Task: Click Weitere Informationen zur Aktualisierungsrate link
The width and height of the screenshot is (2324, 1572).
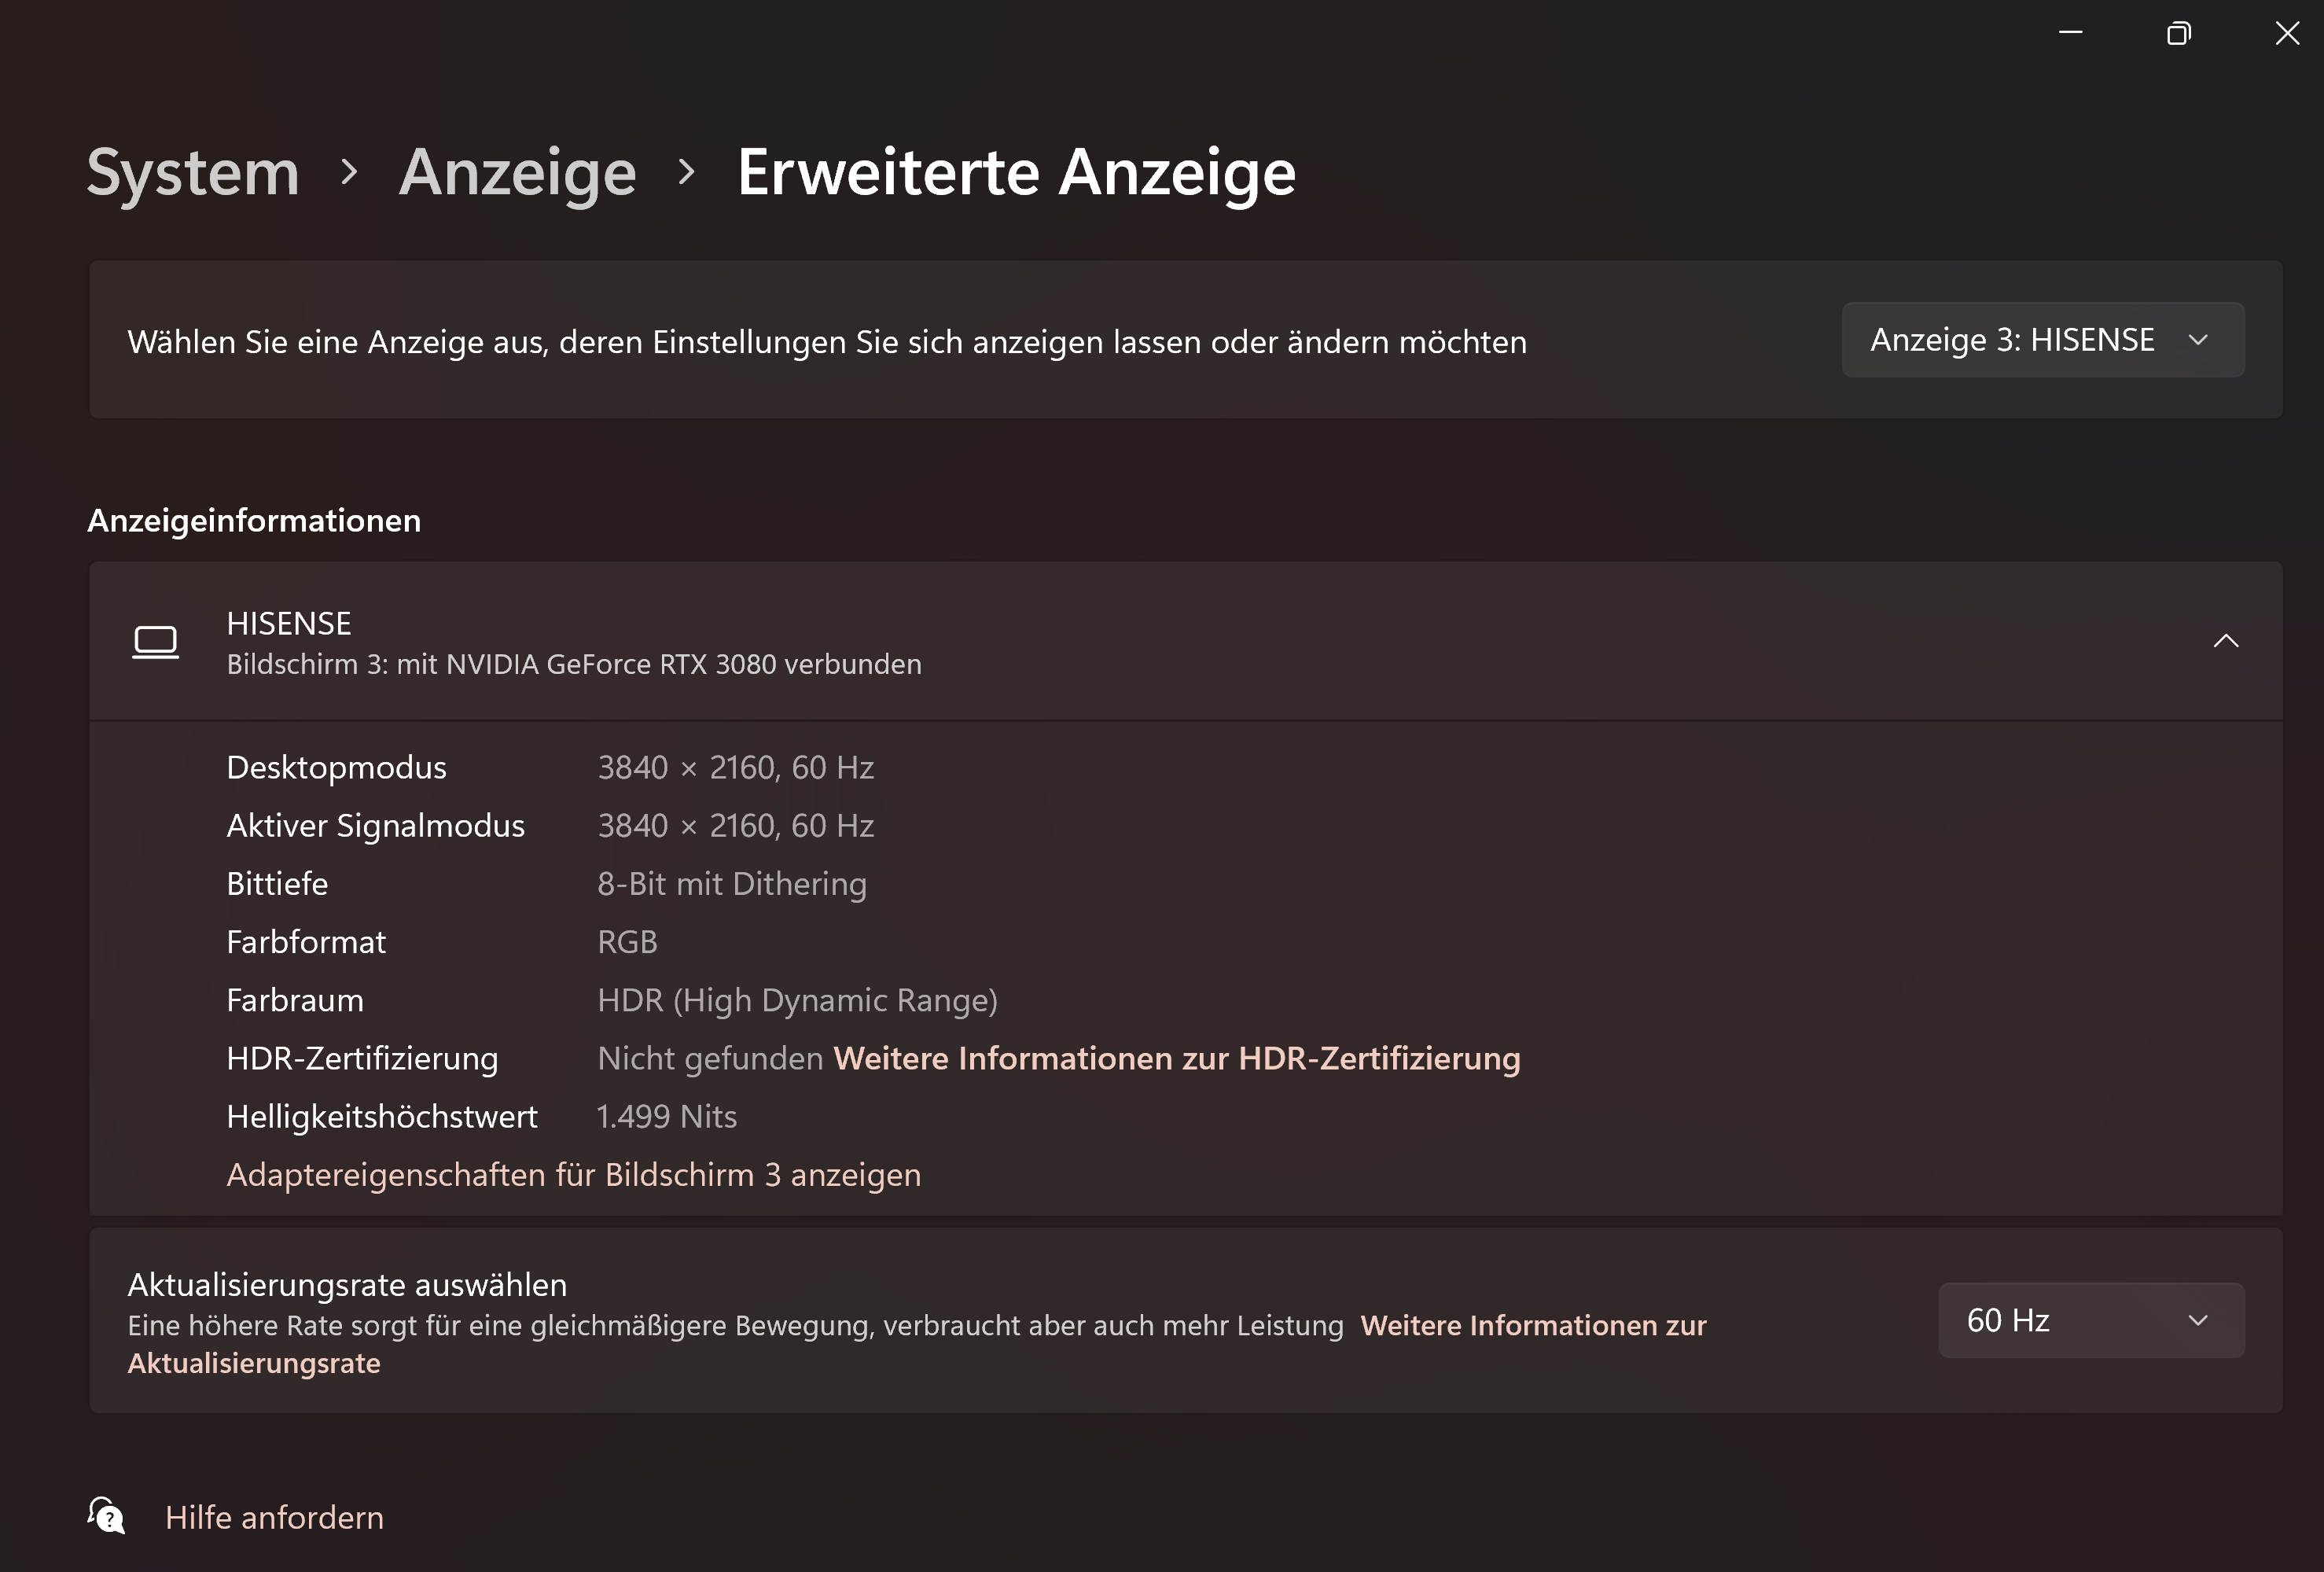Action: [x=1532, y=1326]
